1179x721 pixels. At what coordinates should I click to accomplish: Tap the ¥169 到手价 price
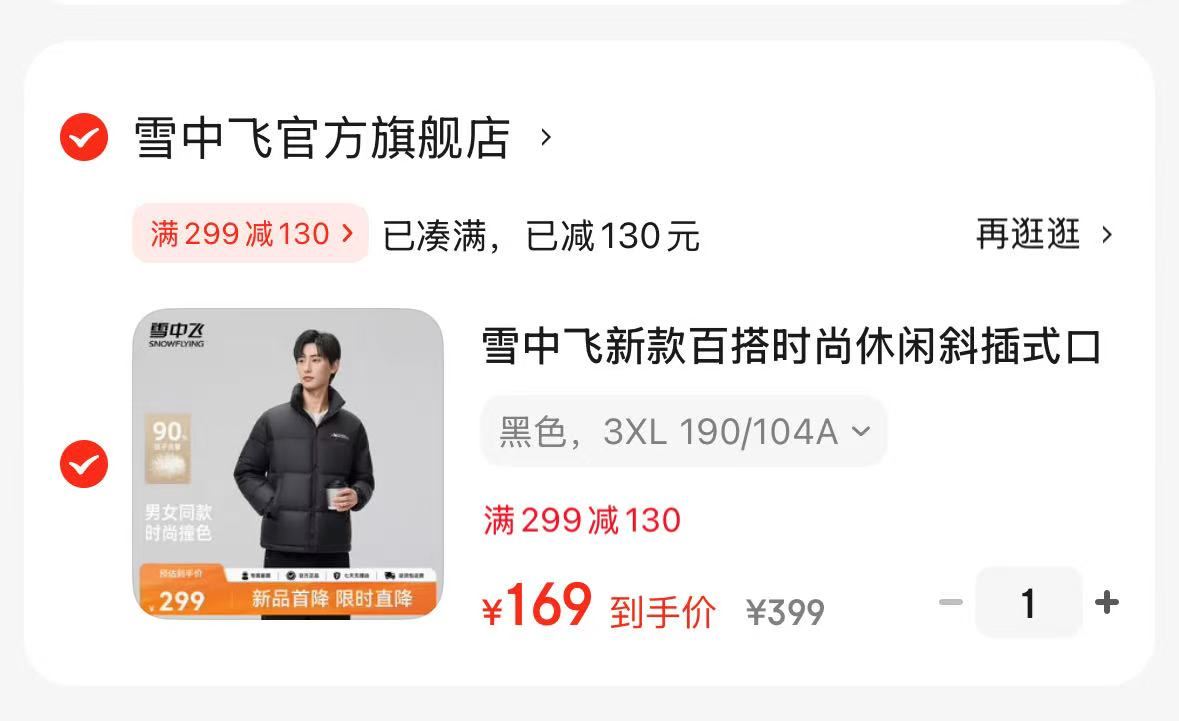click(x=599, y=606)
